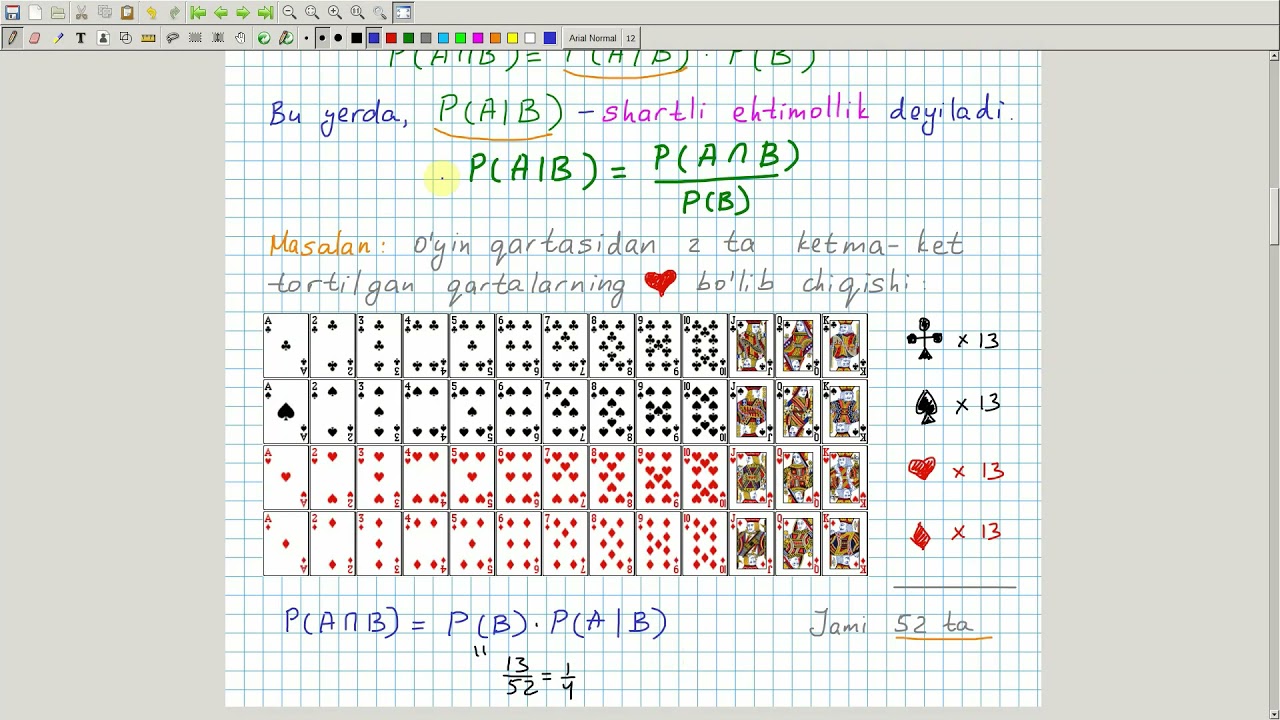Redo the last action

pos(174,13)
